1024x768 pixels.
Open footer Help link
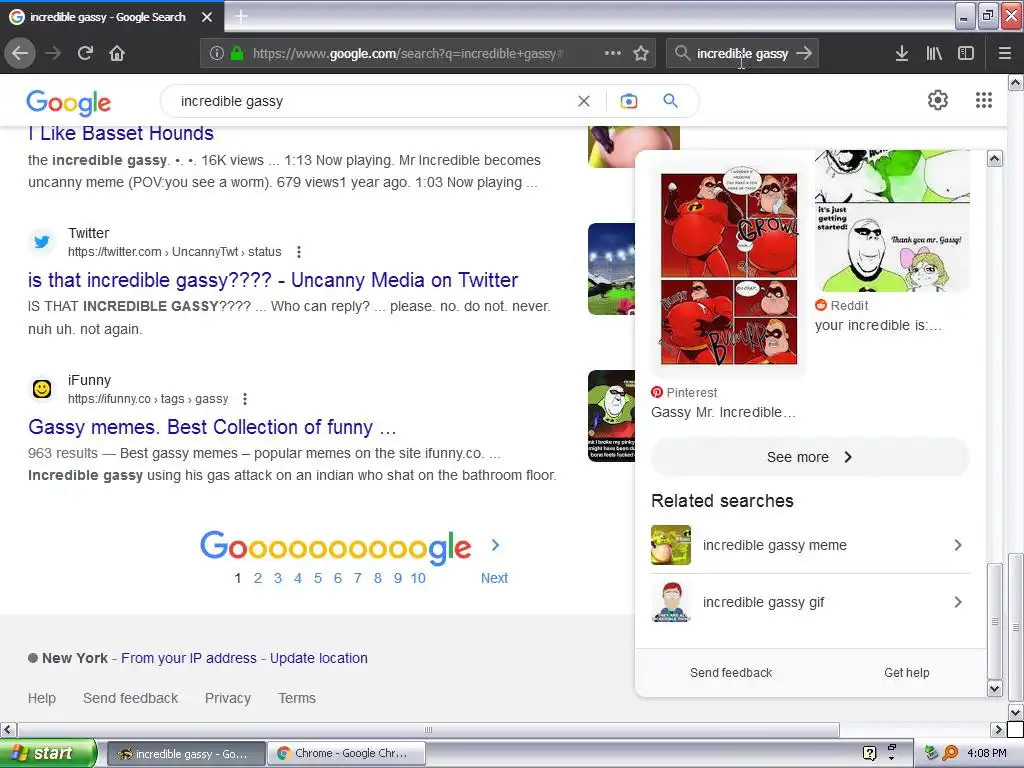click(42, 698)
